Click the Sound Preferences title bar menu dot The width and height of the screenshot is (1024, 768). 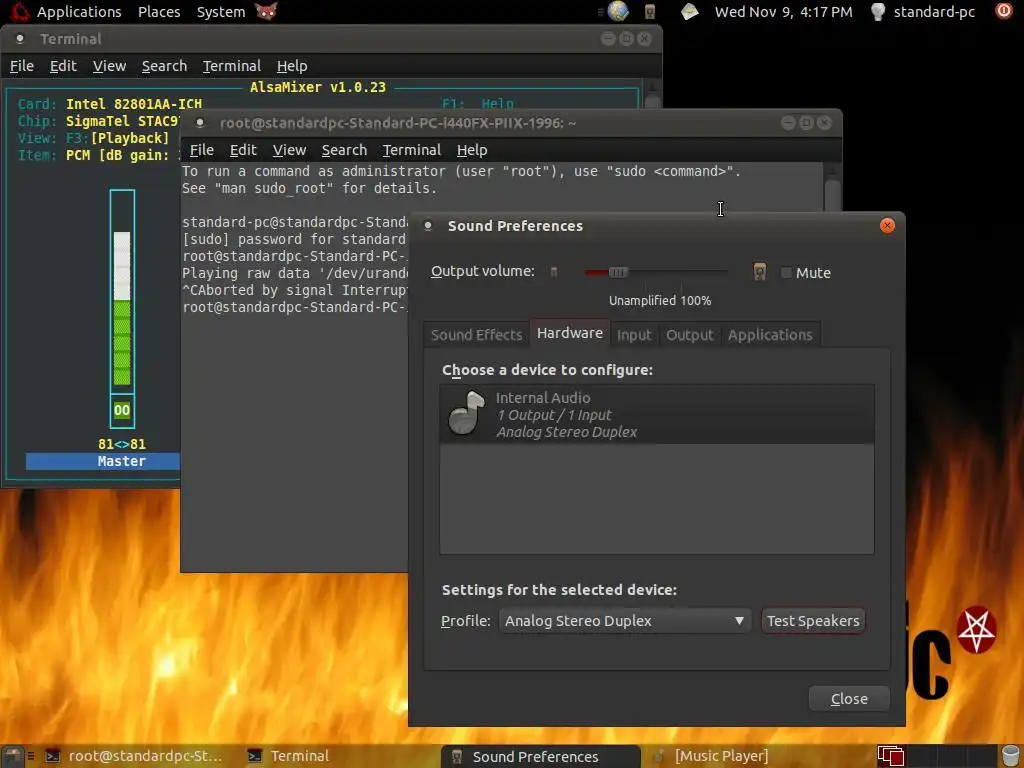click(x=428, y=225)
